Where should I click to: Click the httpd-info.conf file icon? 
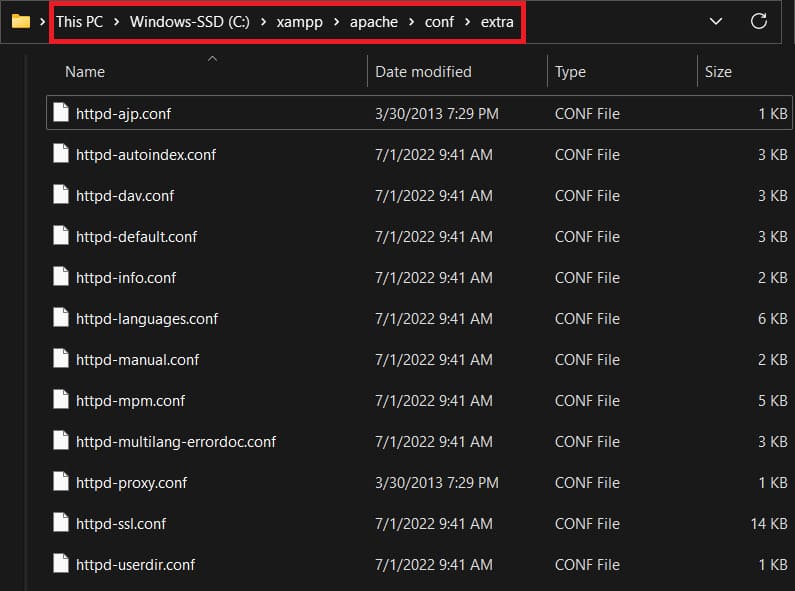(x=61, y=277)
